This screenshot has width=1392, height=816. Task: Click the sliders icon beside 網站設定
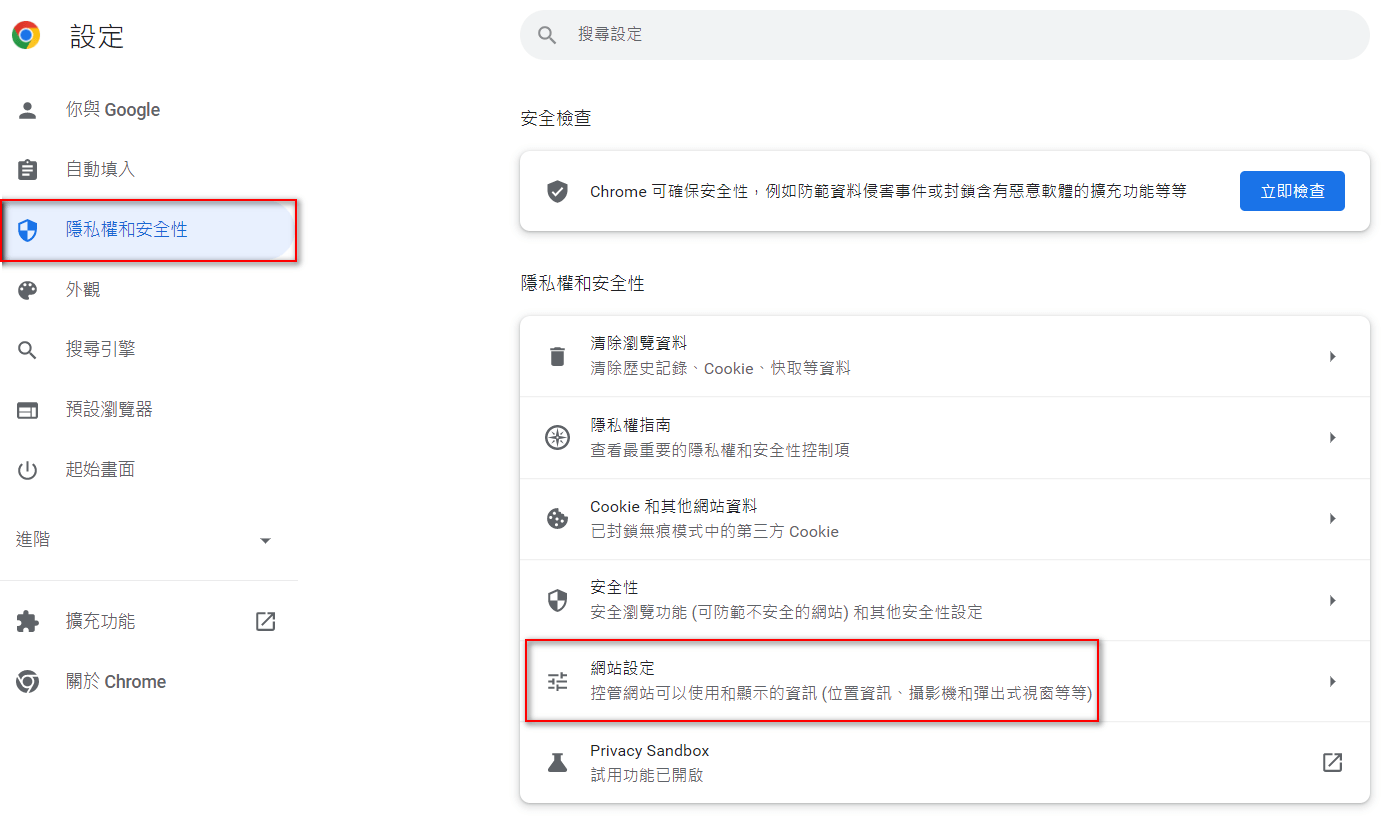pos(557,681)
